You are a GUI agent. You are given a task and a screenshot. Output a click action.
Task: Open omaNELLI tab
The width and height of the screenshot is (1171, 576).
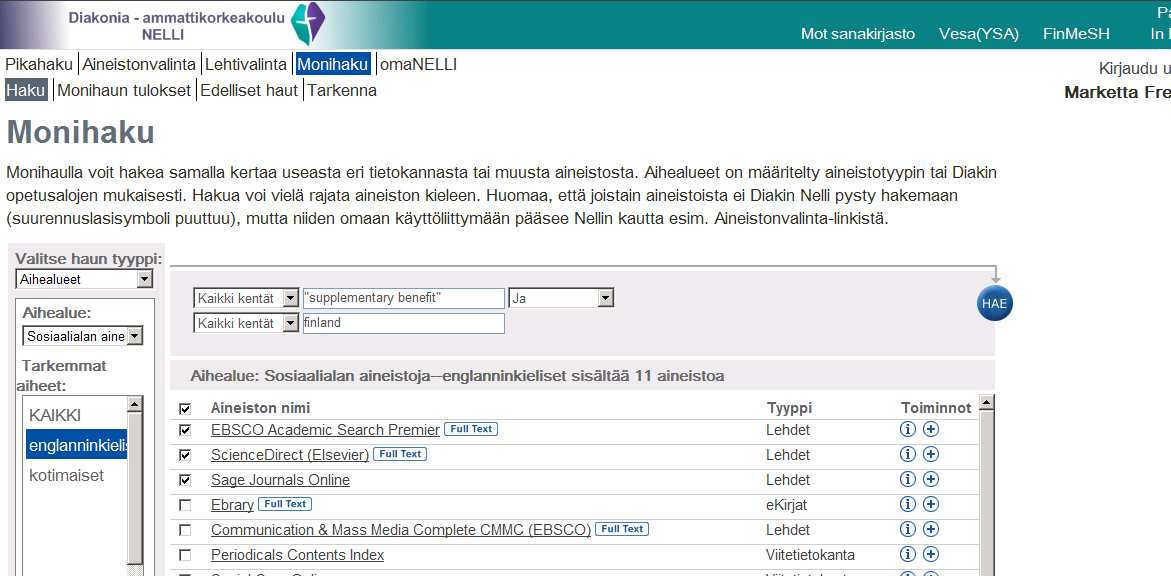(418, 65)
